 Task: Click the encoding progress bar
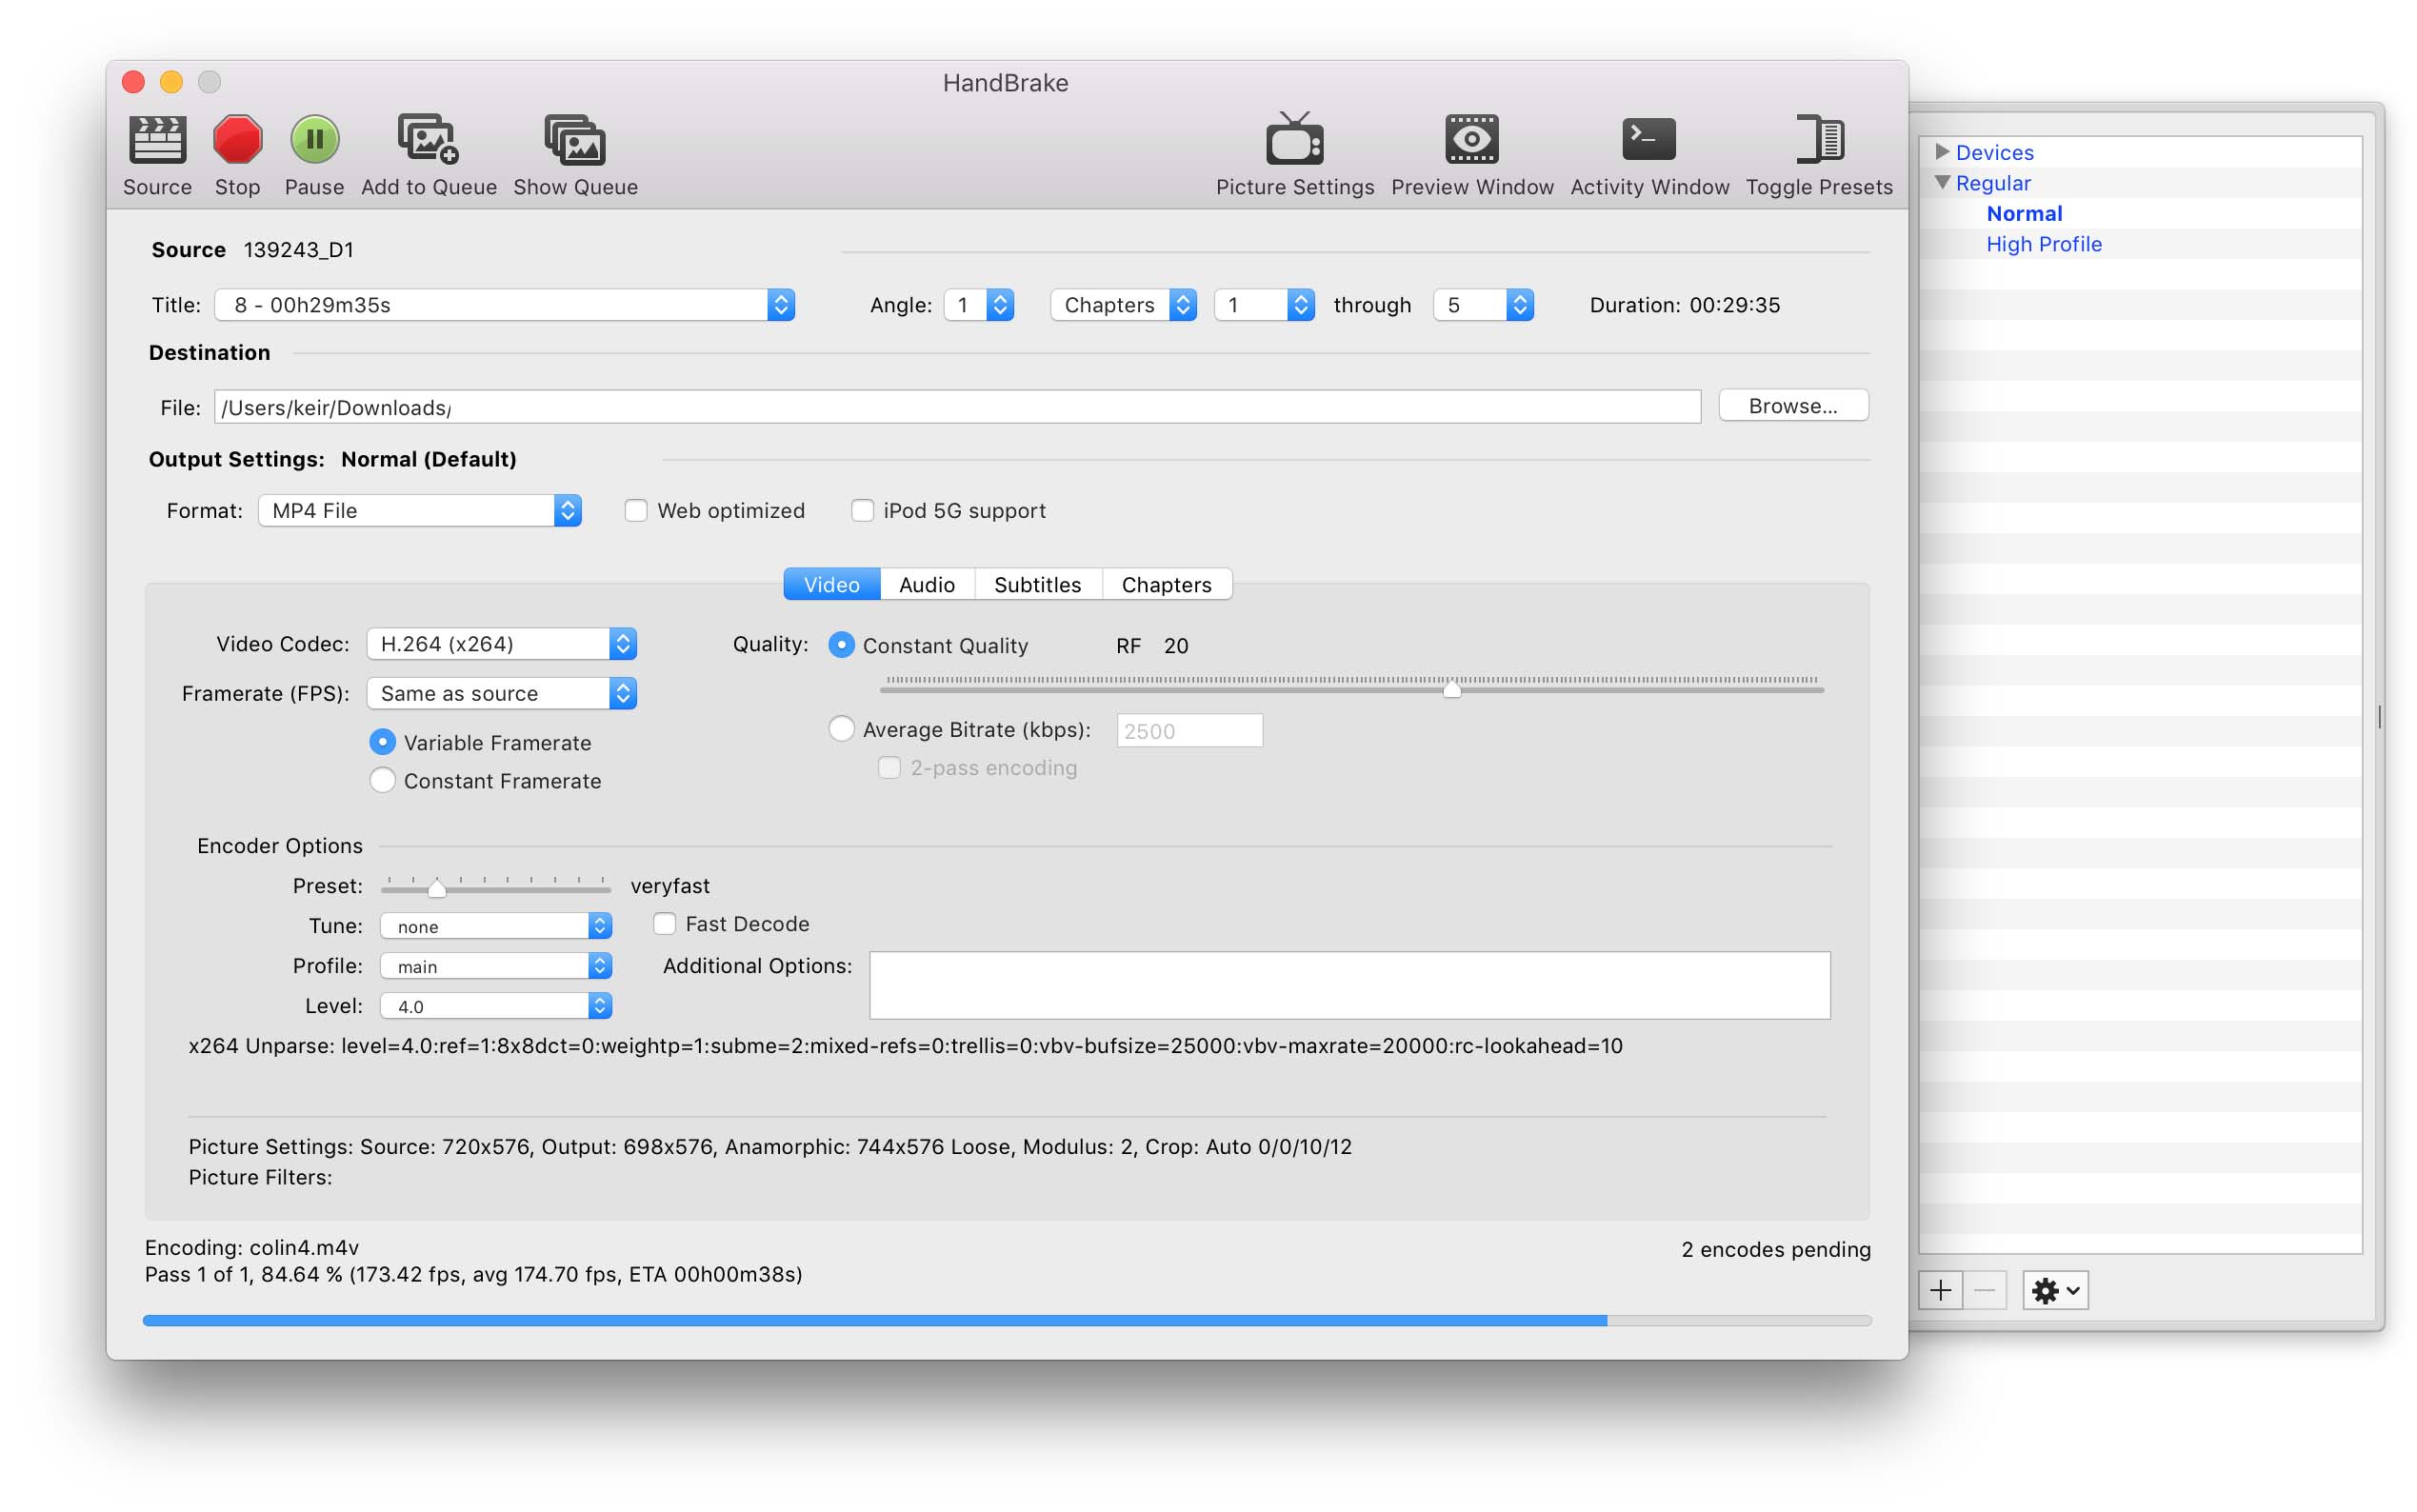click(1007, 1321)
